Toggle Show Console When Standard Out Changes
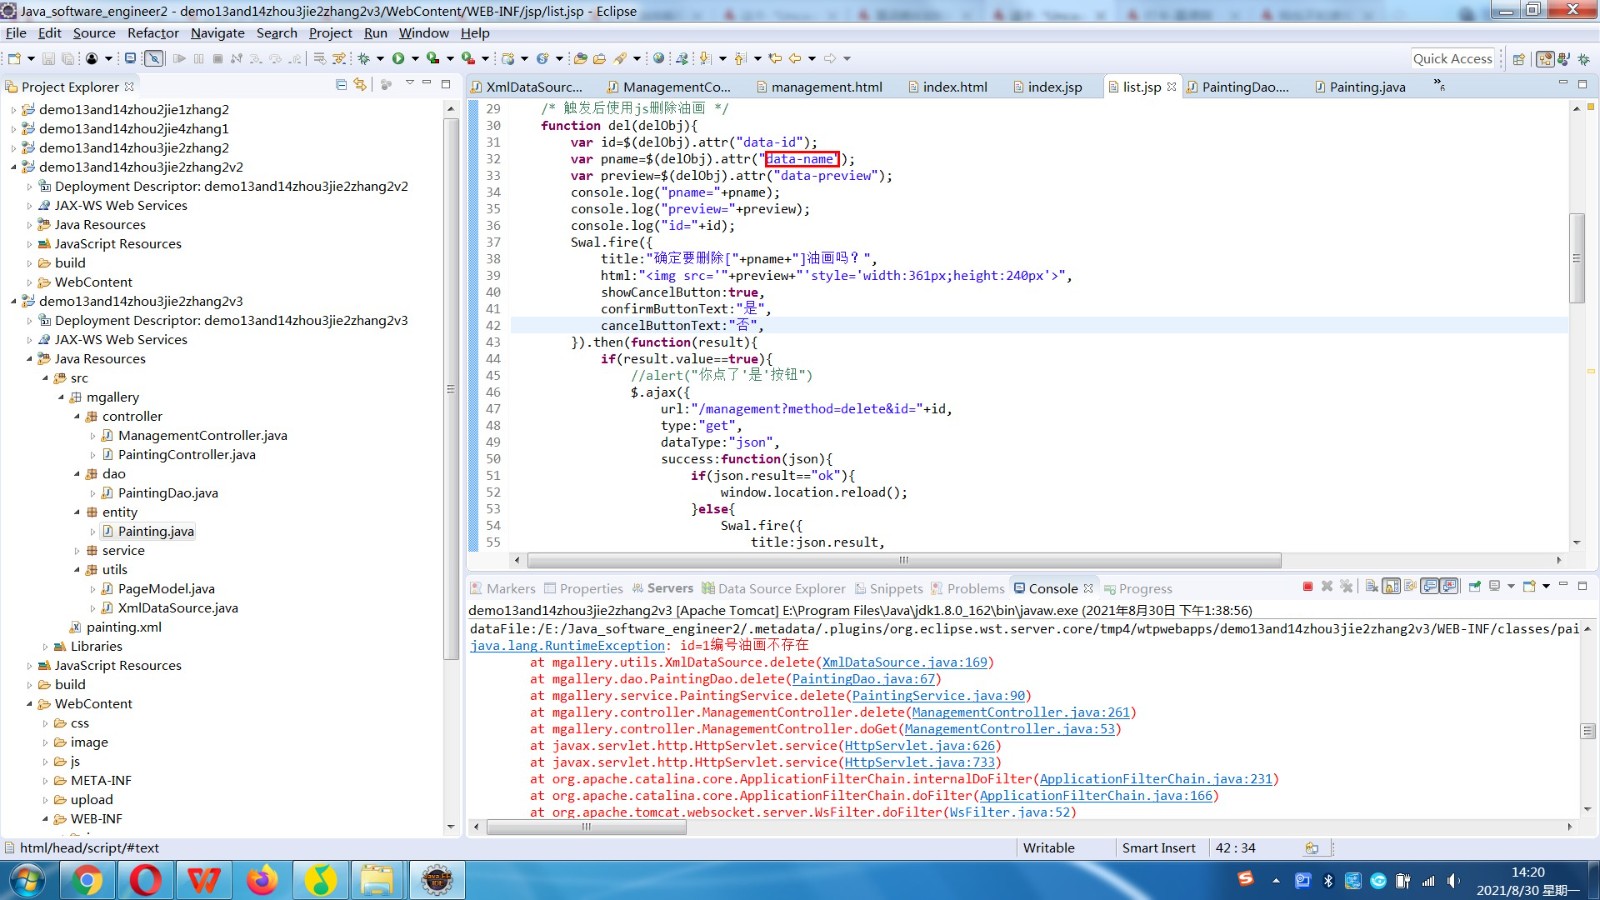Screen dimensions: 1600x900 1430,587
